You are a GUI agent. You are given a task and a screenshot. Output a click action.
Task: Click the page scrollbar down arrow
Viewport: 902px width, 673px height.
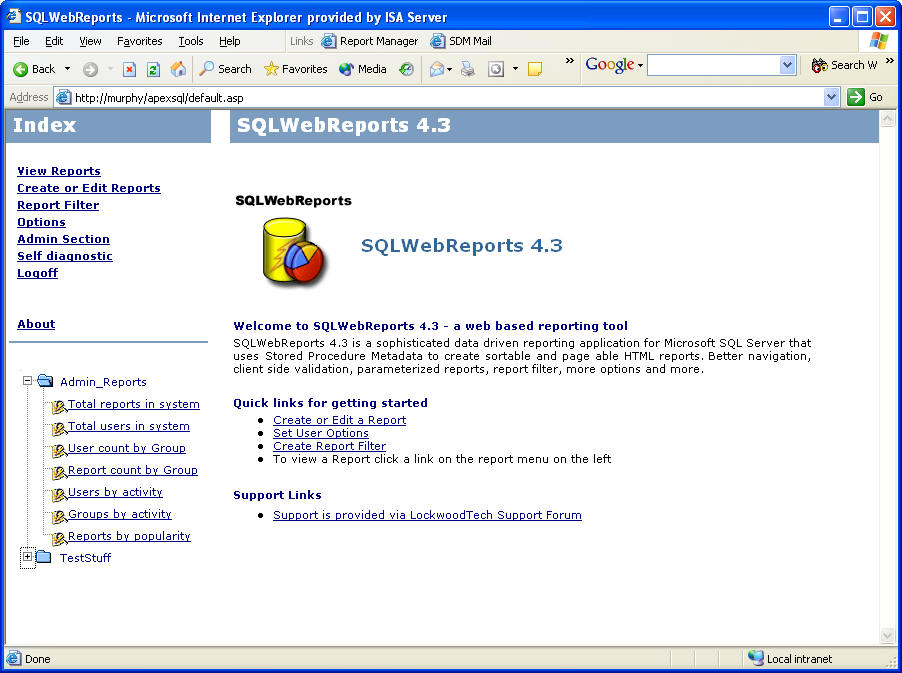[887, 635]
